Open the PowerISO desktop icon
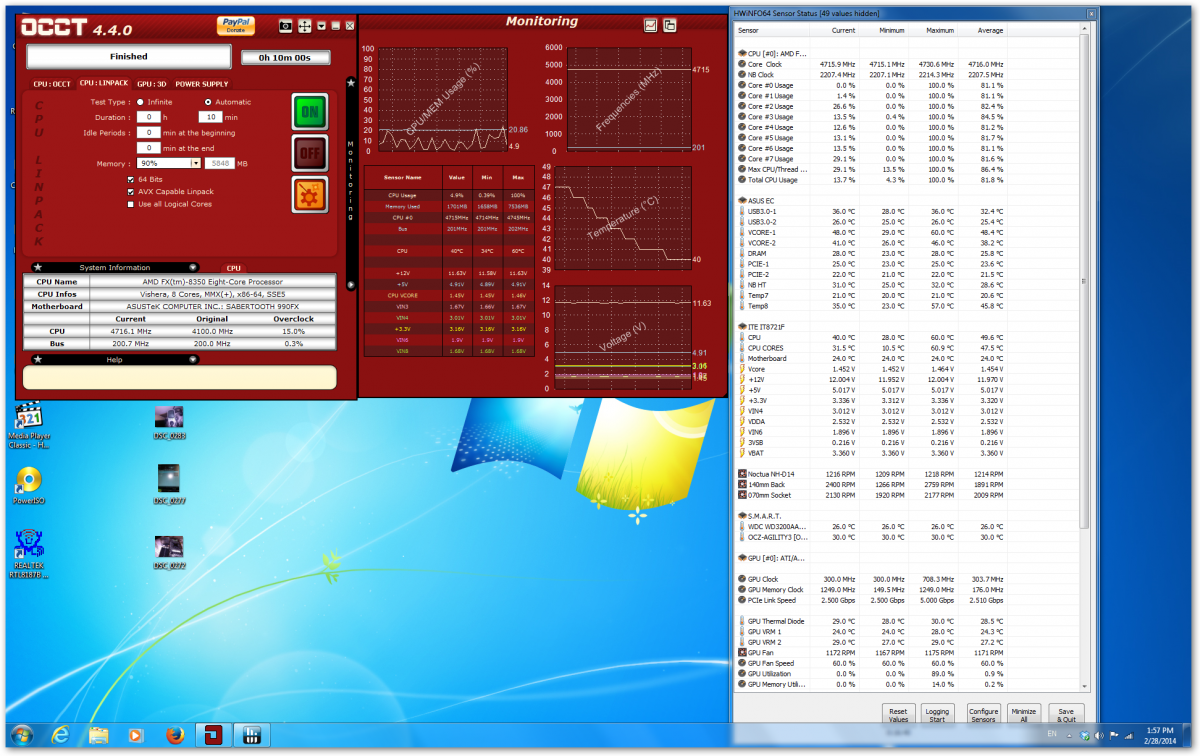1200x756 pixels. click(28, 485)
